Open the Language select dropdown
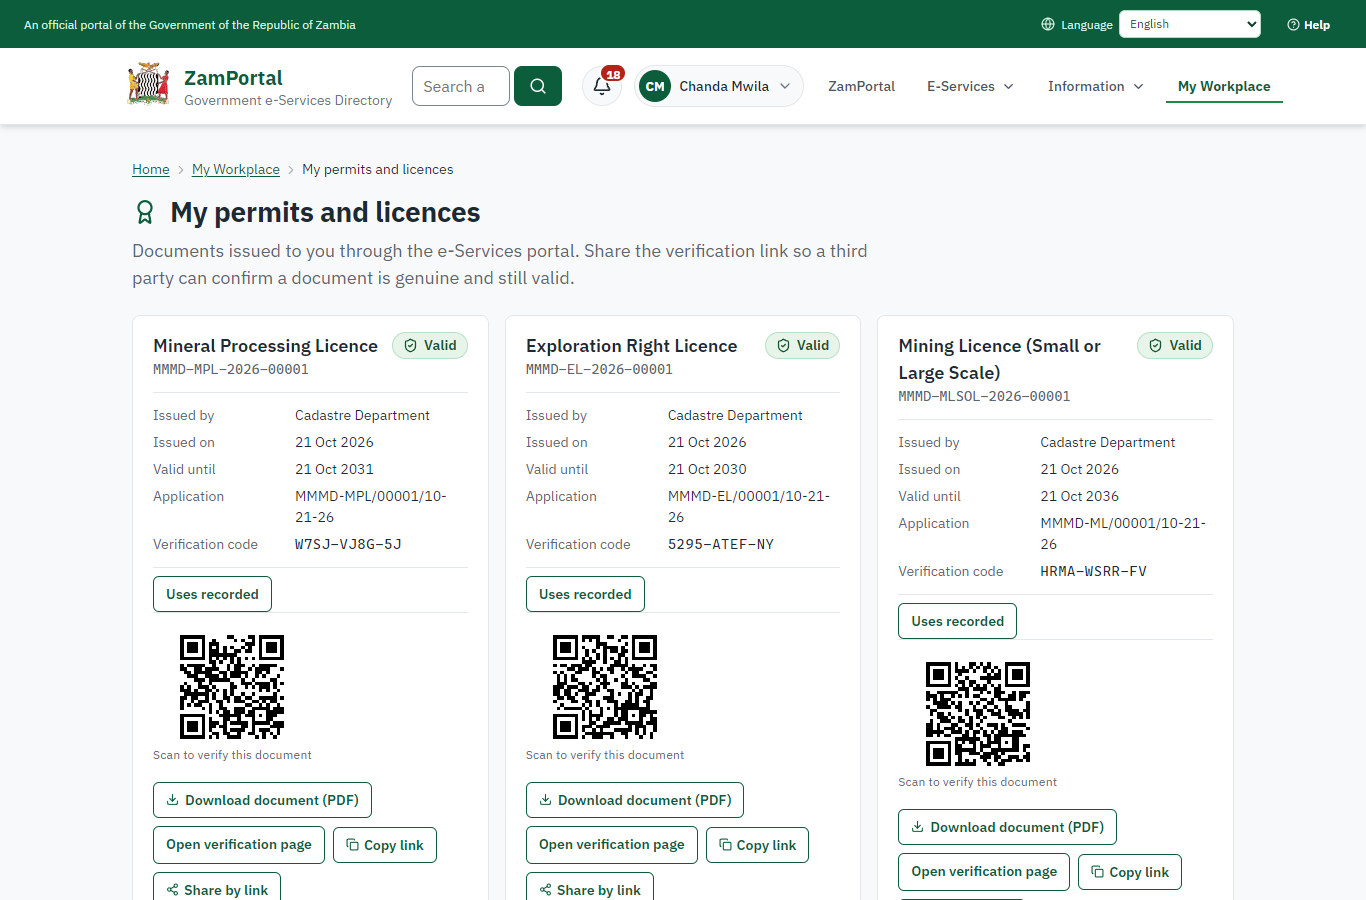Viewport: 1366px width, 900px height. [1190, 24]
